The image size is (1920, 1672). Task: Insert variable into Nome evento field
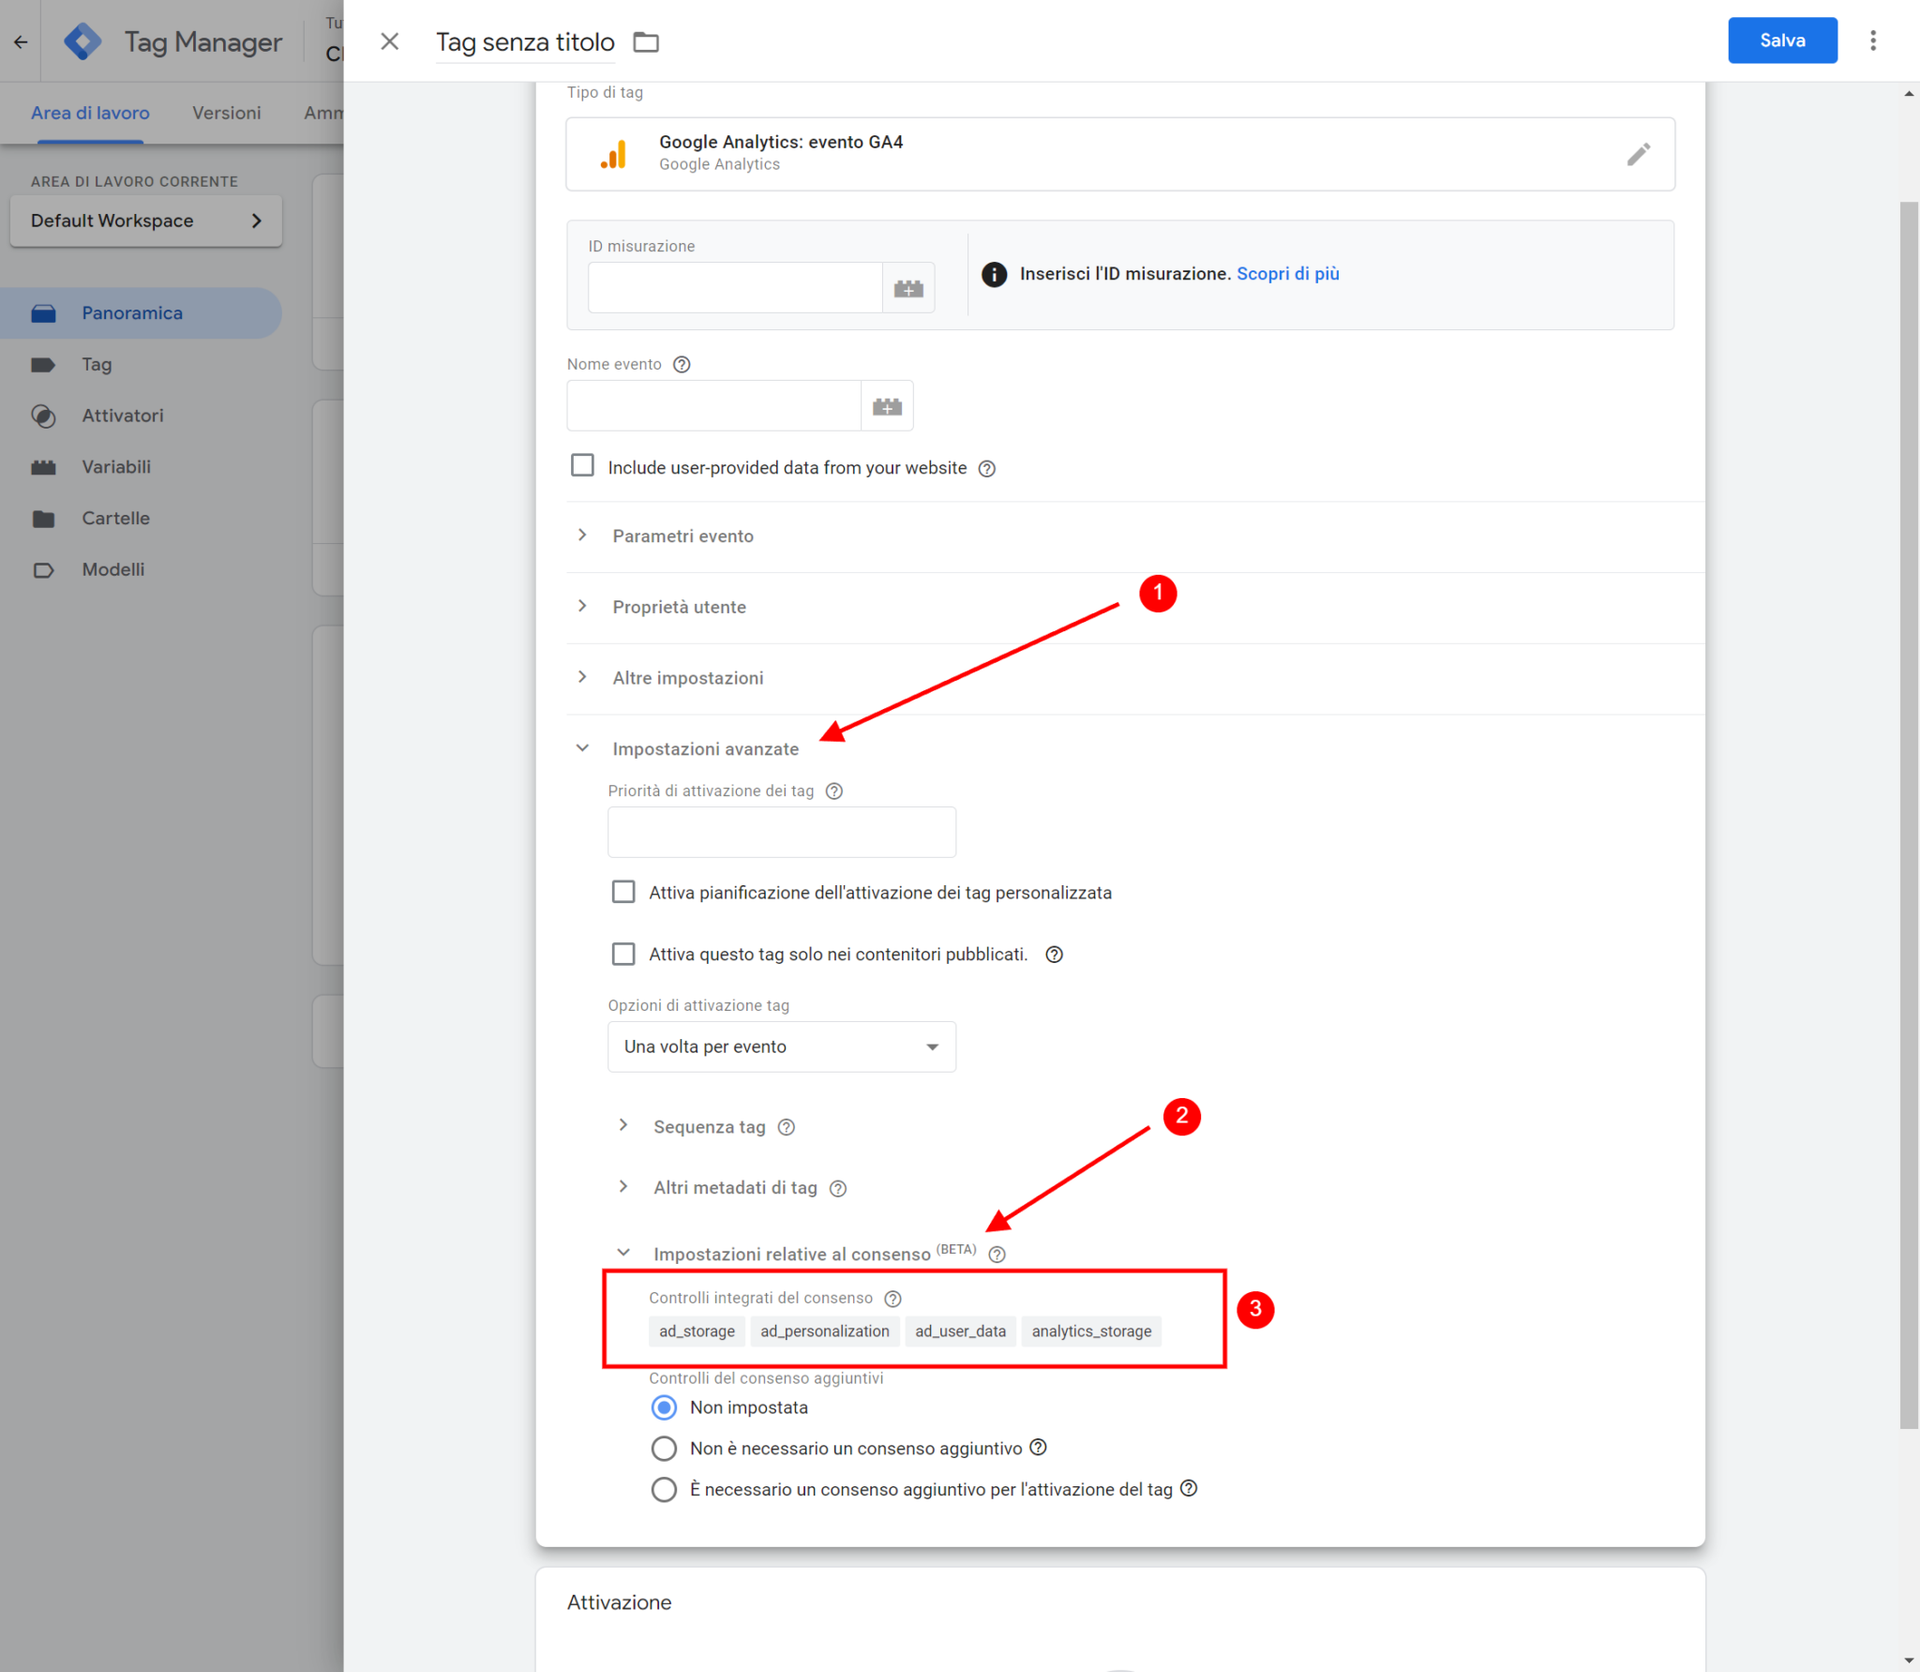[887, 406]
